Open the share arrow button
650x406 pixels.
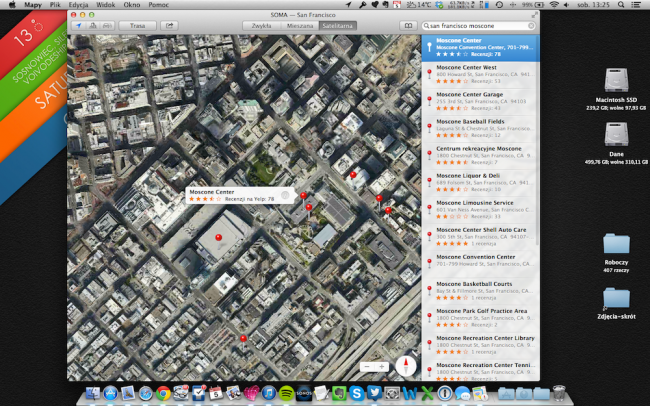[x=169, y=26]
